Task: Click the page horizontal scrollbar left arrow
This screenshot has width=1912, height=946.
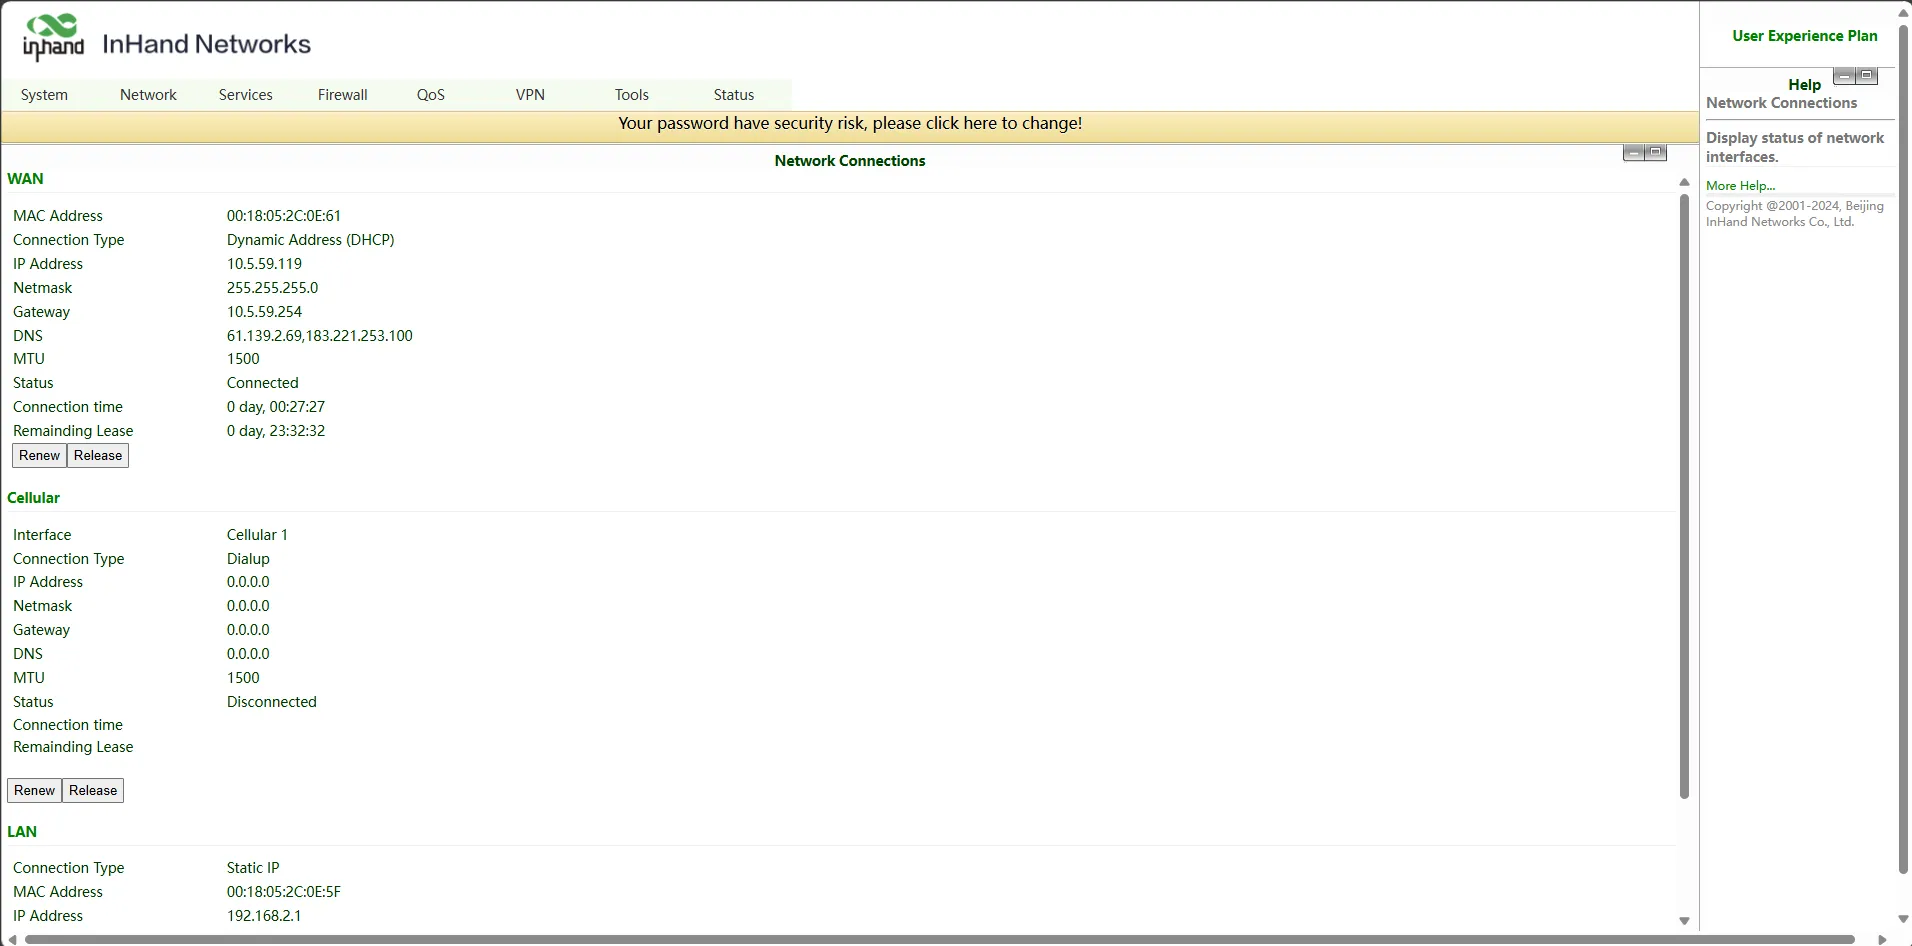Action: coord(12,939)
